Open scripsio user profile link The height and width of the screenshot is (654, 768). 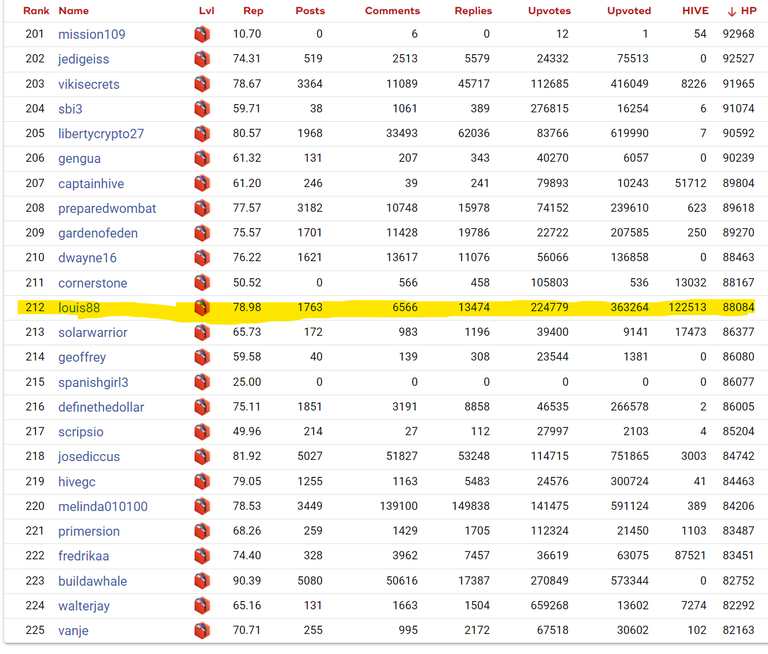click(x=81, y=432)
